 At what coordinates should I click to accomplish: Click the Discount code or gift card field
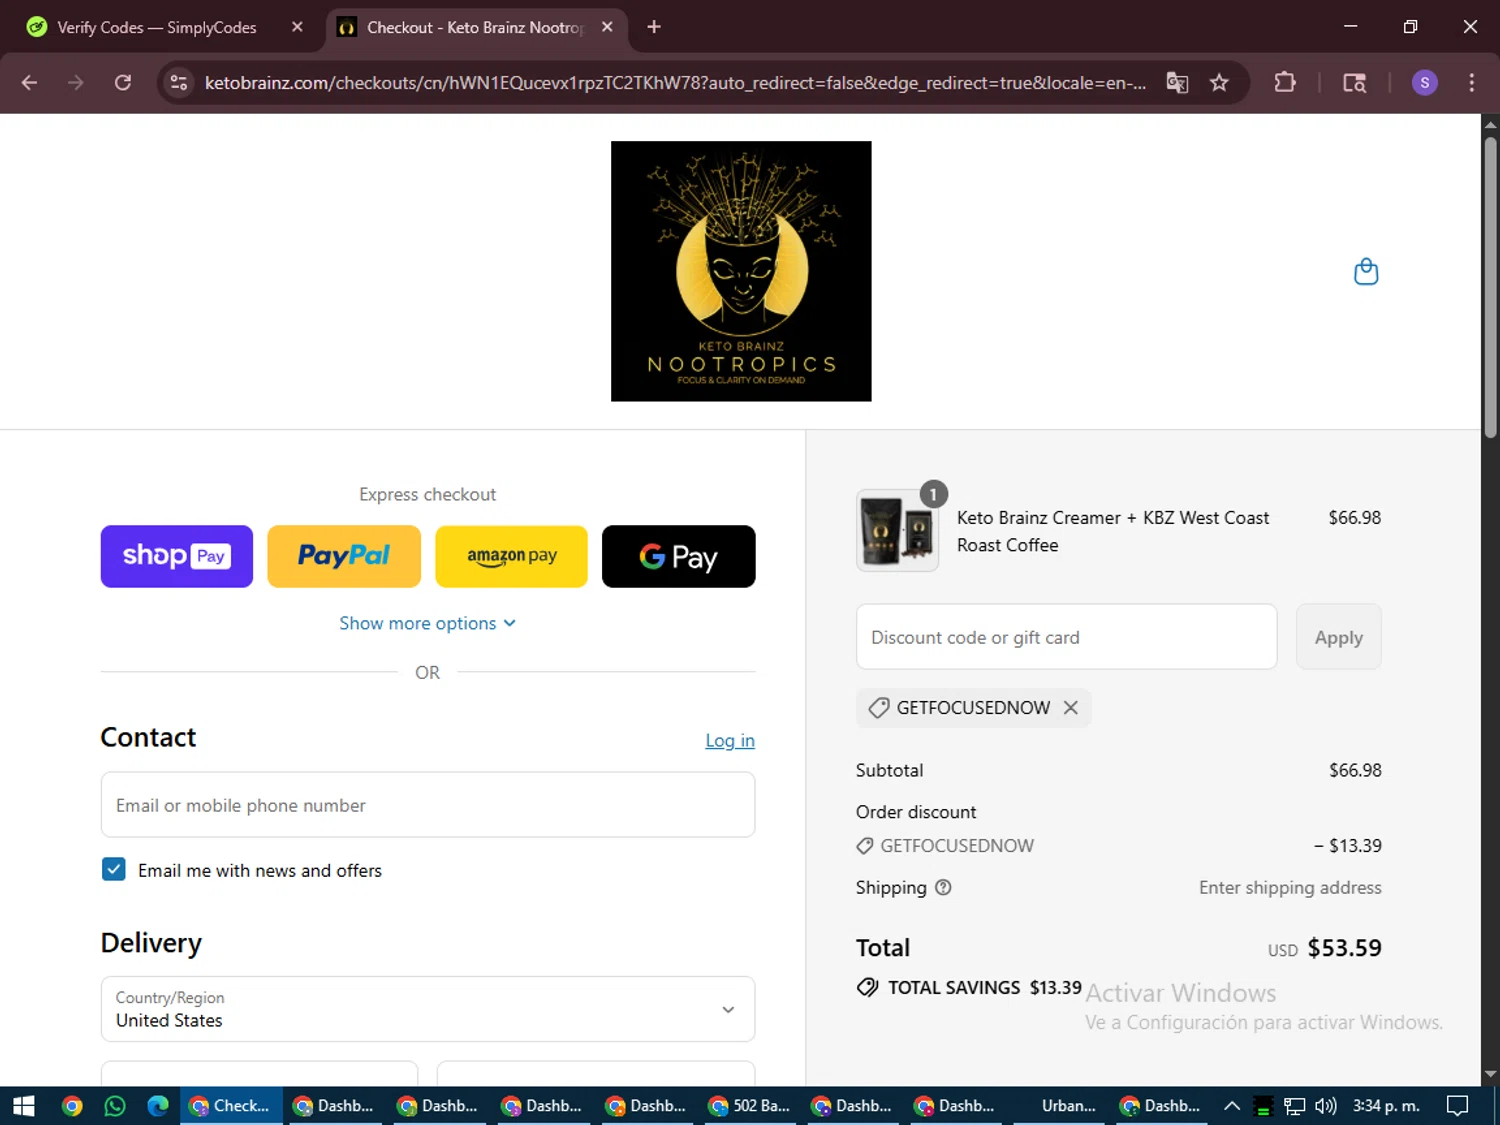[1066, 637]
